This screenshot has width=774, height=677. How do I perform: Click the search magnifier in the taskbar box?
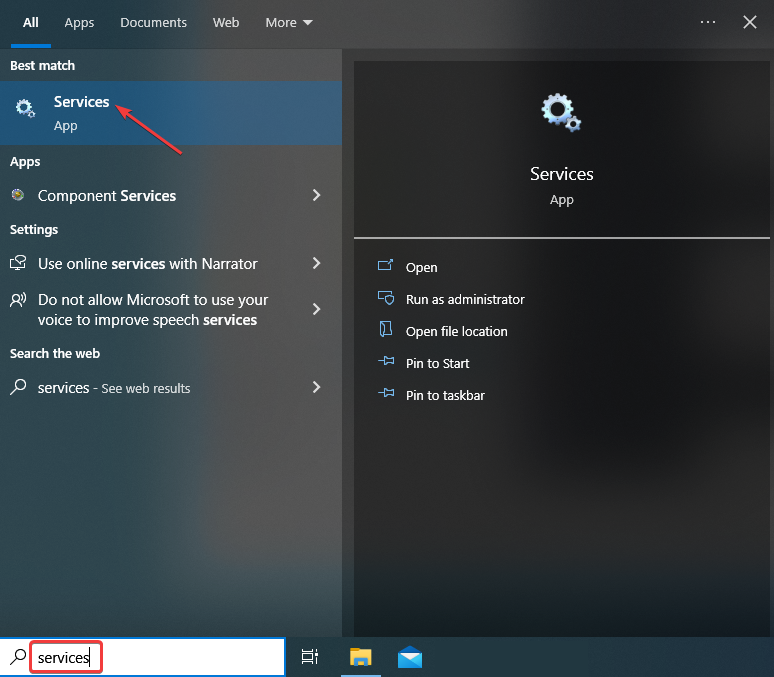pyautogui.click(x=18, y=657)
